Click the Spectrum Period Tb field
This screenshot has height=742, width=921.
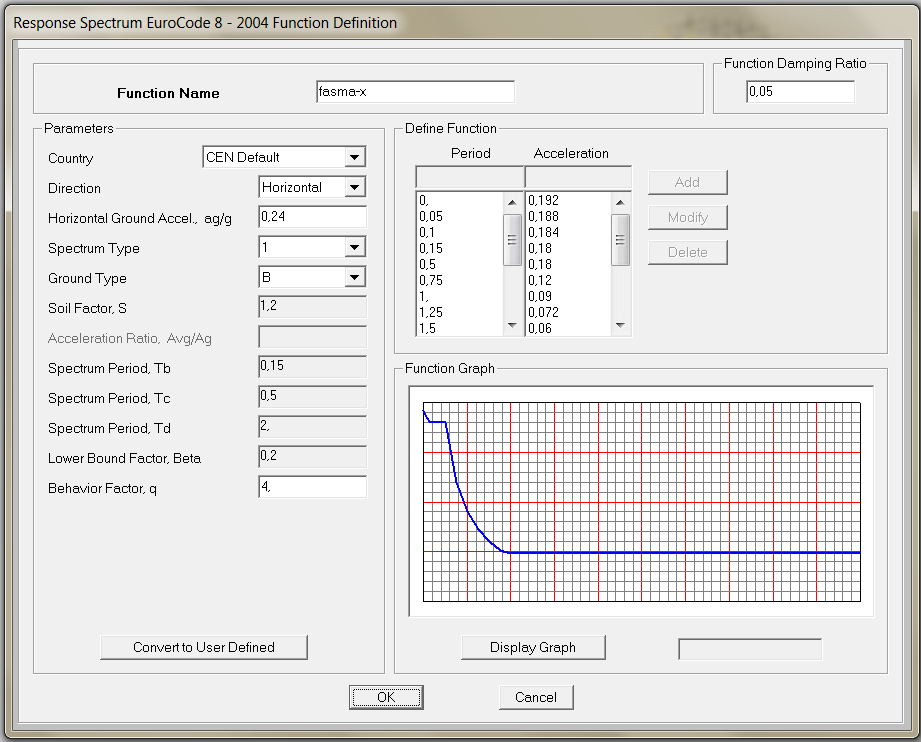[x=312, y=367]
